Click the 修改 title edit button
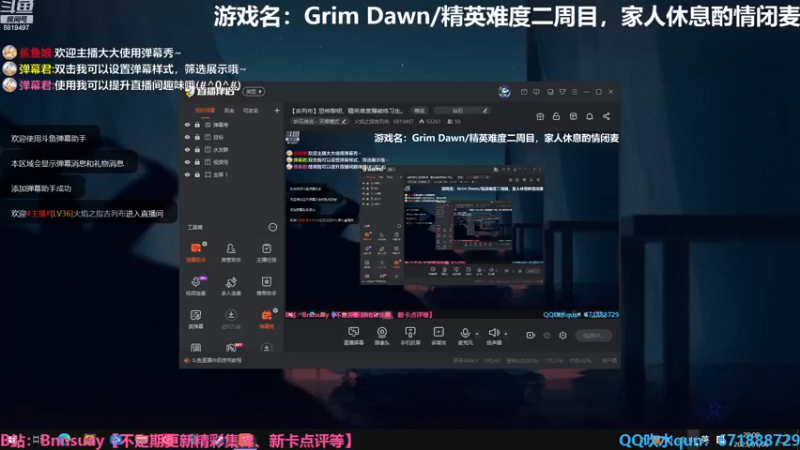 (x=419, y=110)
